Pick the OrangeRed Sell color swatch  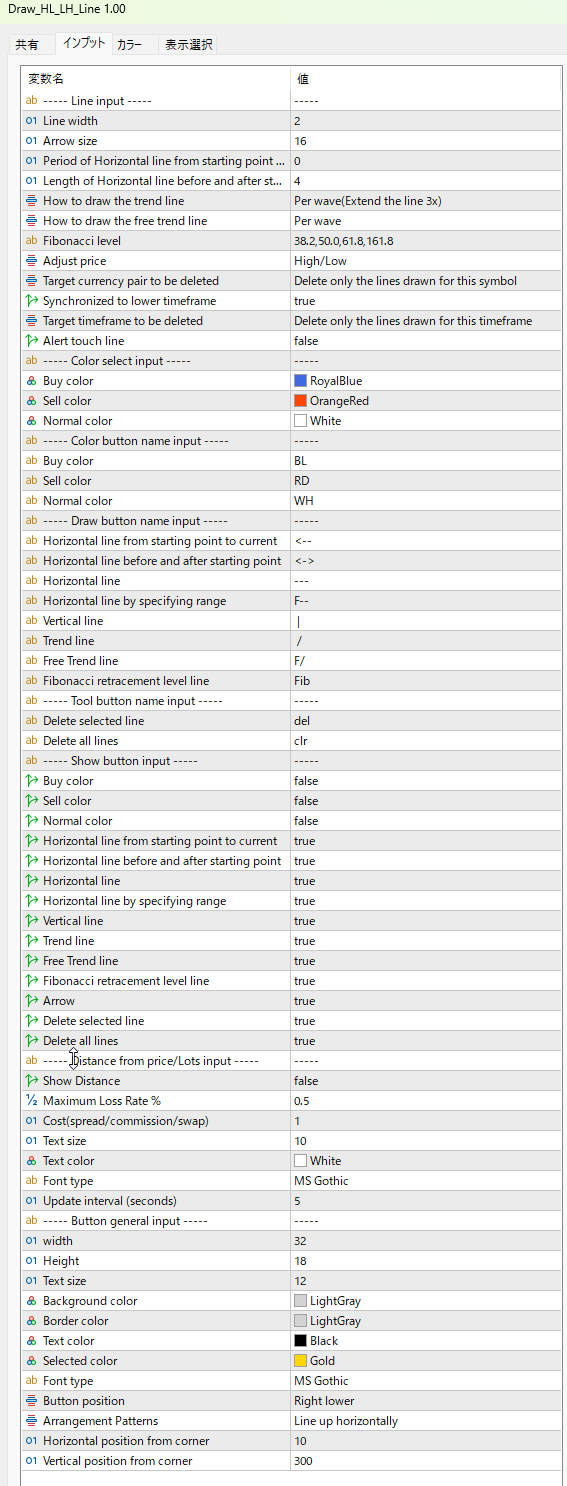(300, 401)
